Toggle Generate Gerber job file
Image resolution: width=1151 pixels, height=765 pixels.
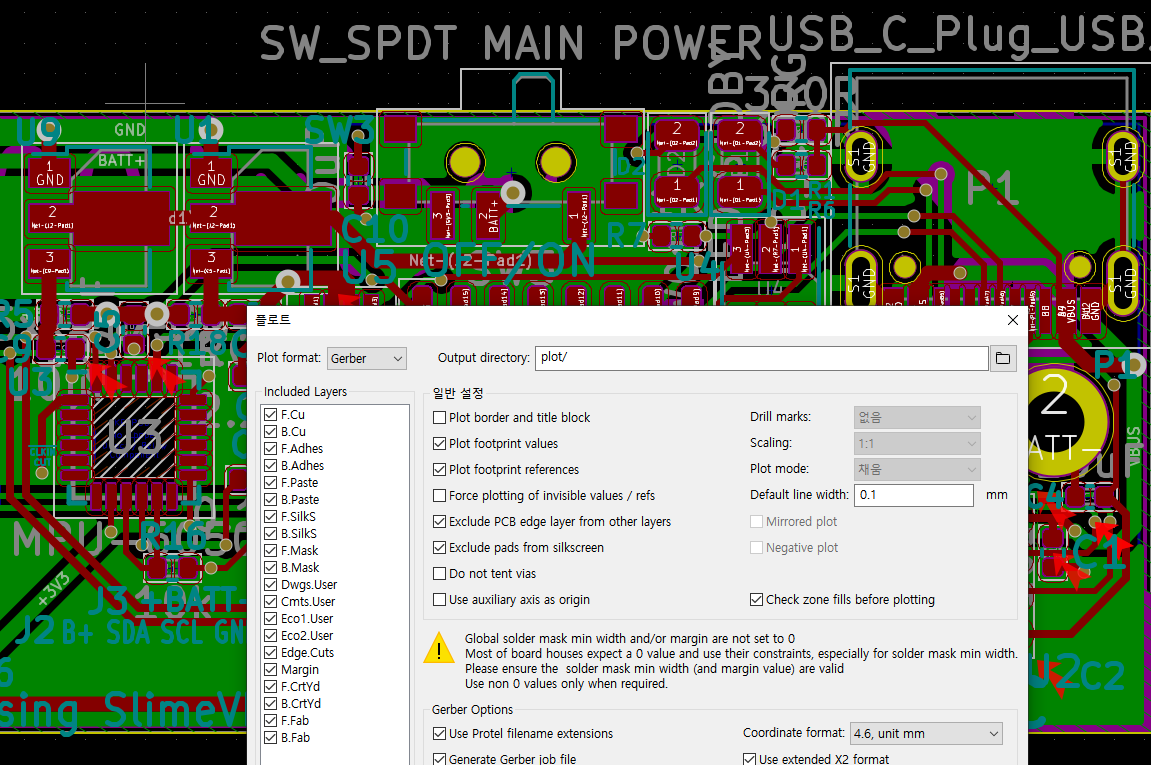tap(440, 759)
